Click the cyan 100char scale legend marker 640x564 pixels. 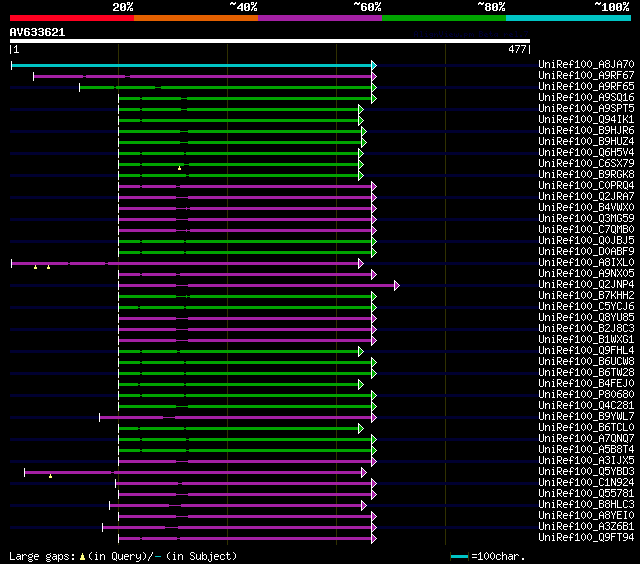(459, 556)
